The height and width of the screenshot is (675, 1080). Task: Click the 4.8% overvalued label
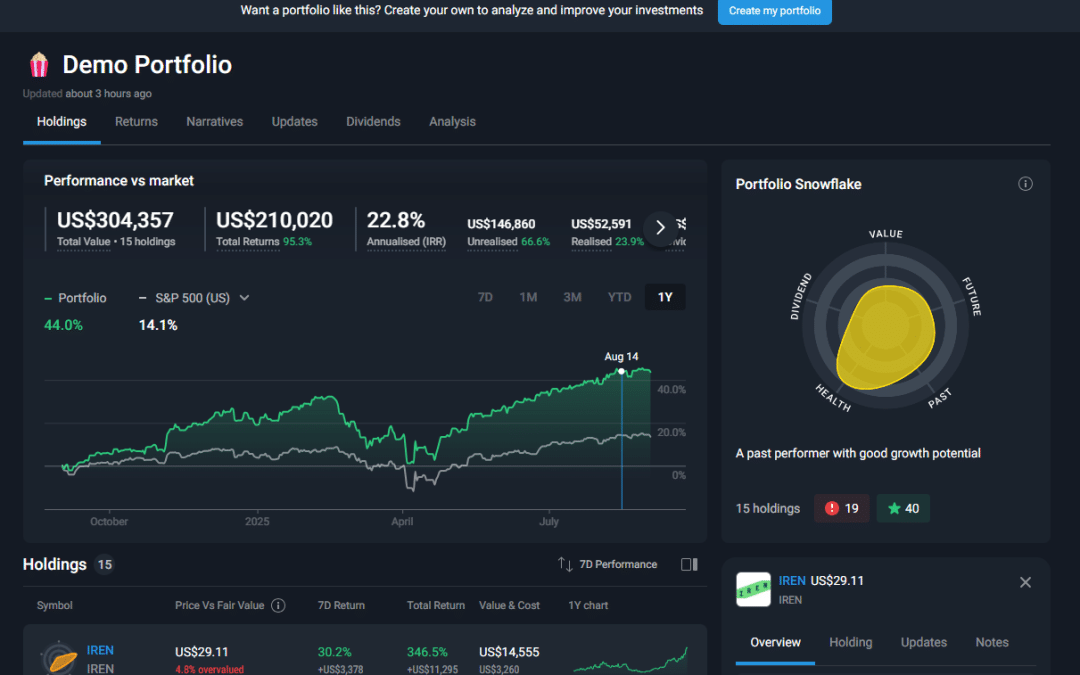click(209, 669)
